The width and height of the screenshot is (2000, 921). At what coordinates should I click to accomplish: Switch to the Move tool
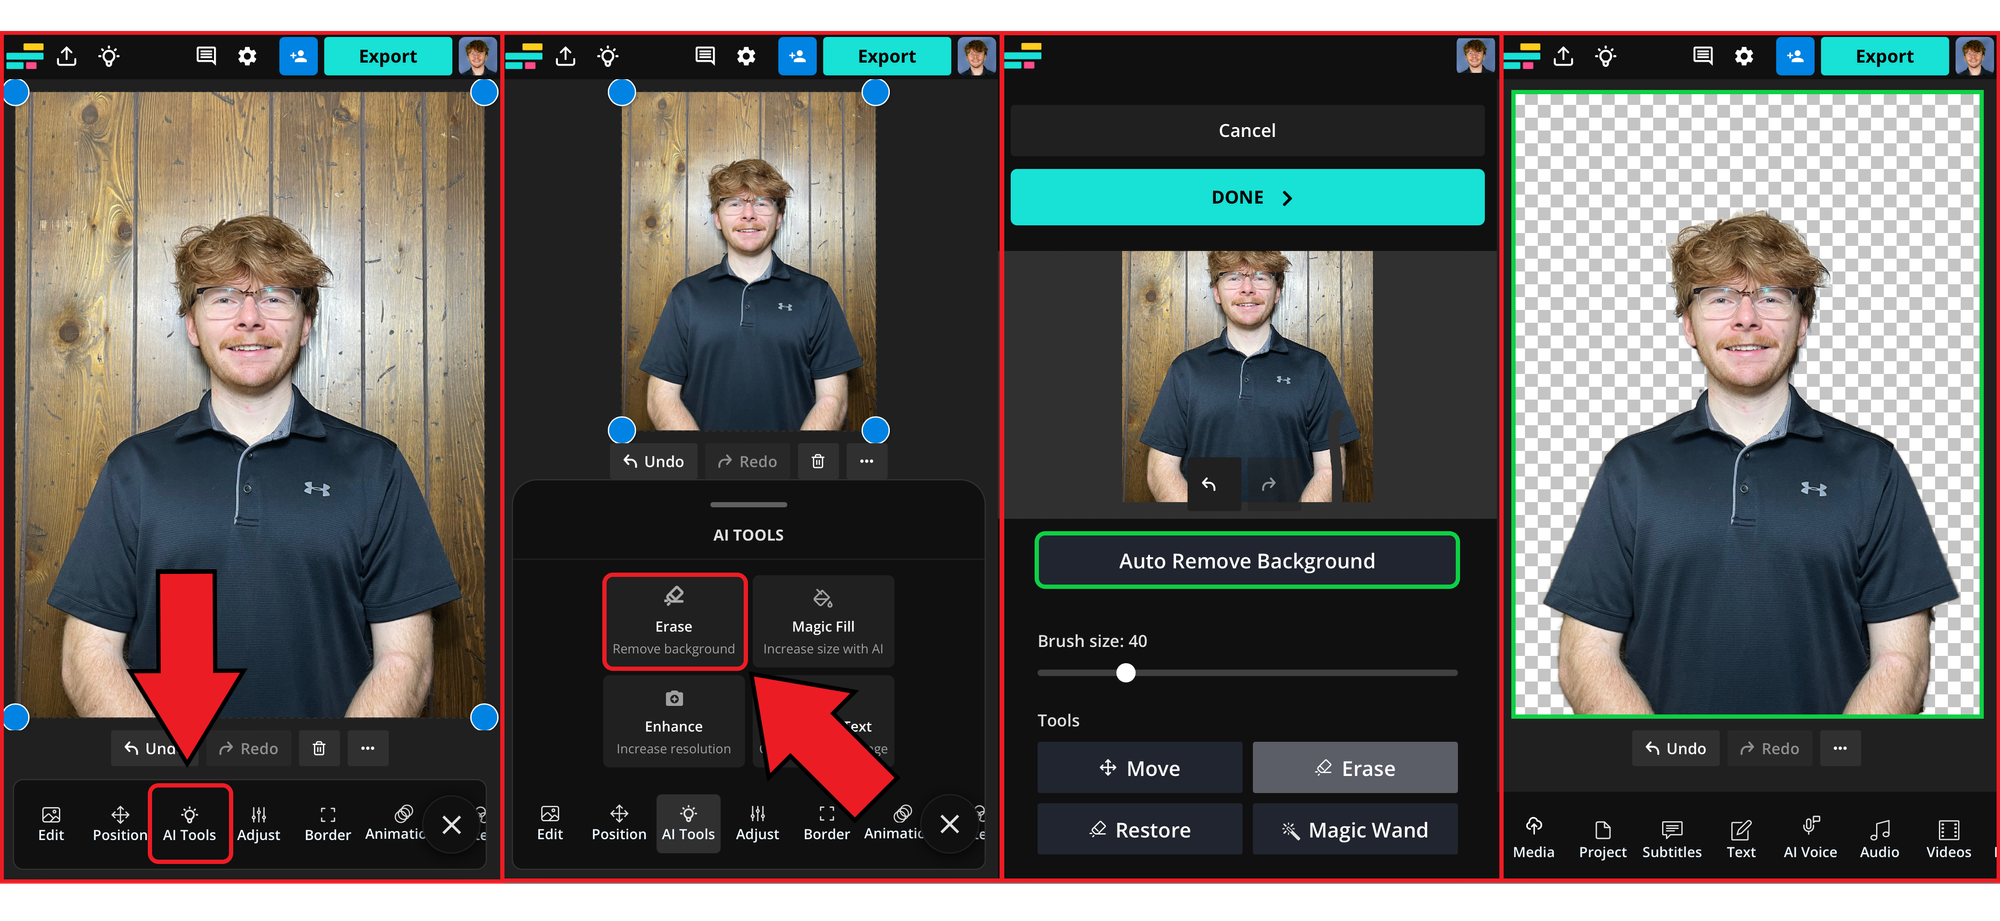(1140, 767)
